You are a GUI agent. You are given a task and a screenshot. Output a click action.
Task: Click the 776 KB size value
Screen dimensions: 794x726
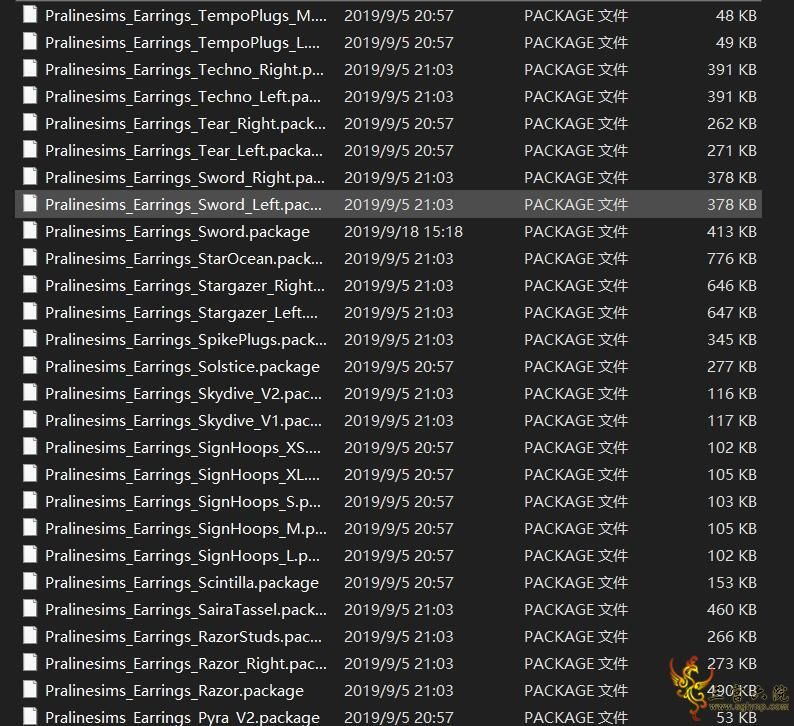[x=732, y=259]
